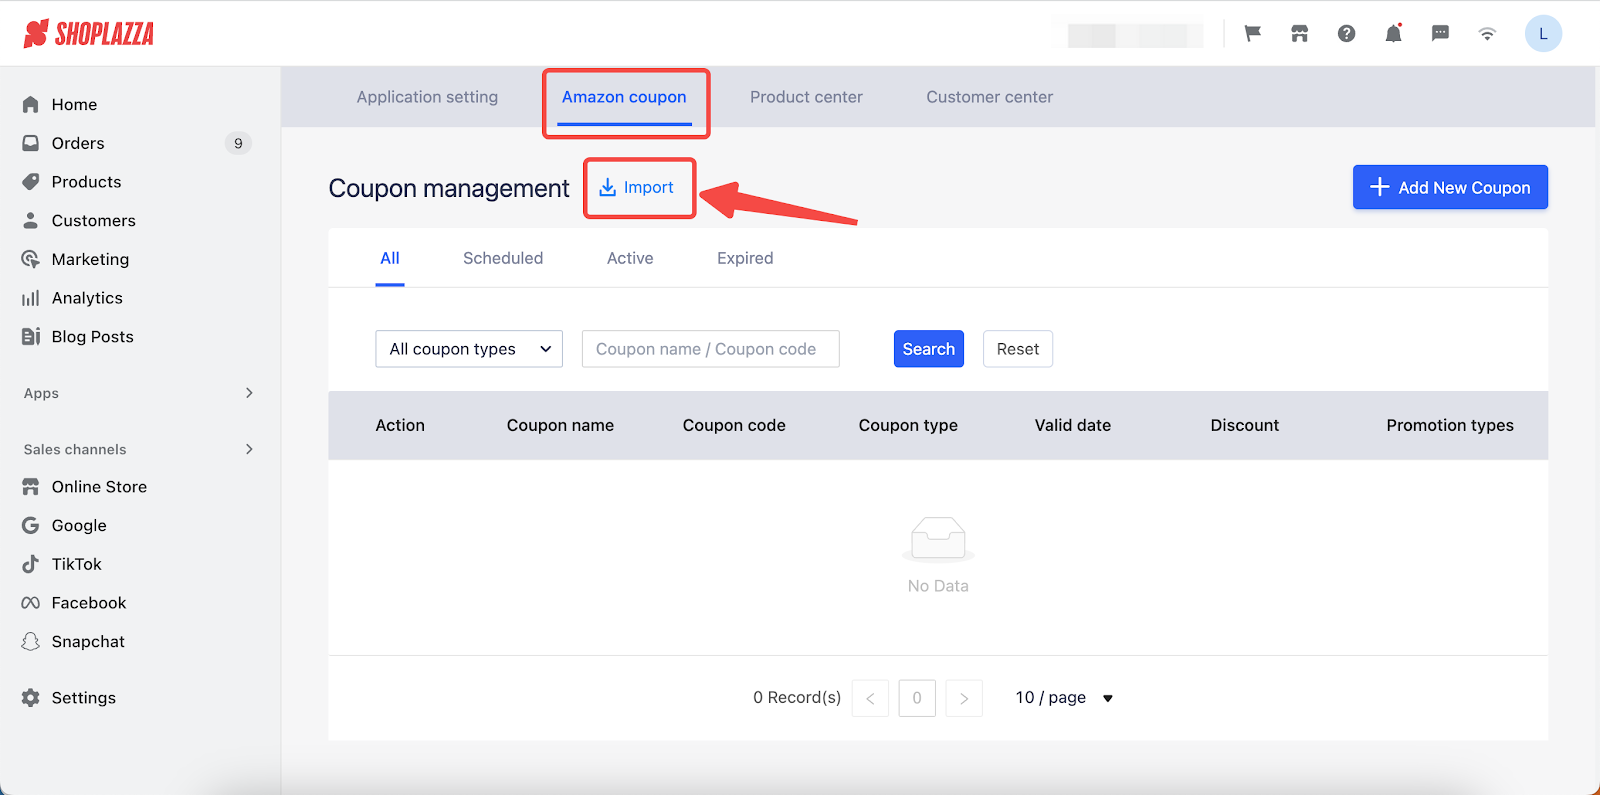Viewport: 1600px width, 795px height.
Task: Click the Discount column header
Action: pos(1245,425)
